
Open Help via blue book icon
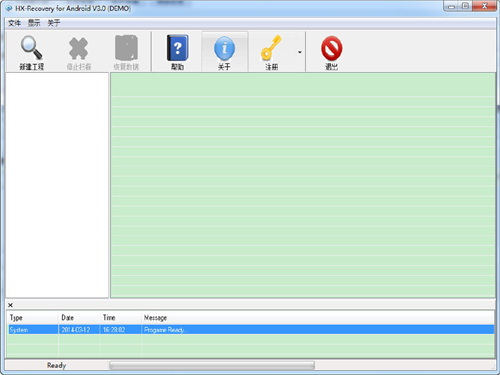(178, 48)
